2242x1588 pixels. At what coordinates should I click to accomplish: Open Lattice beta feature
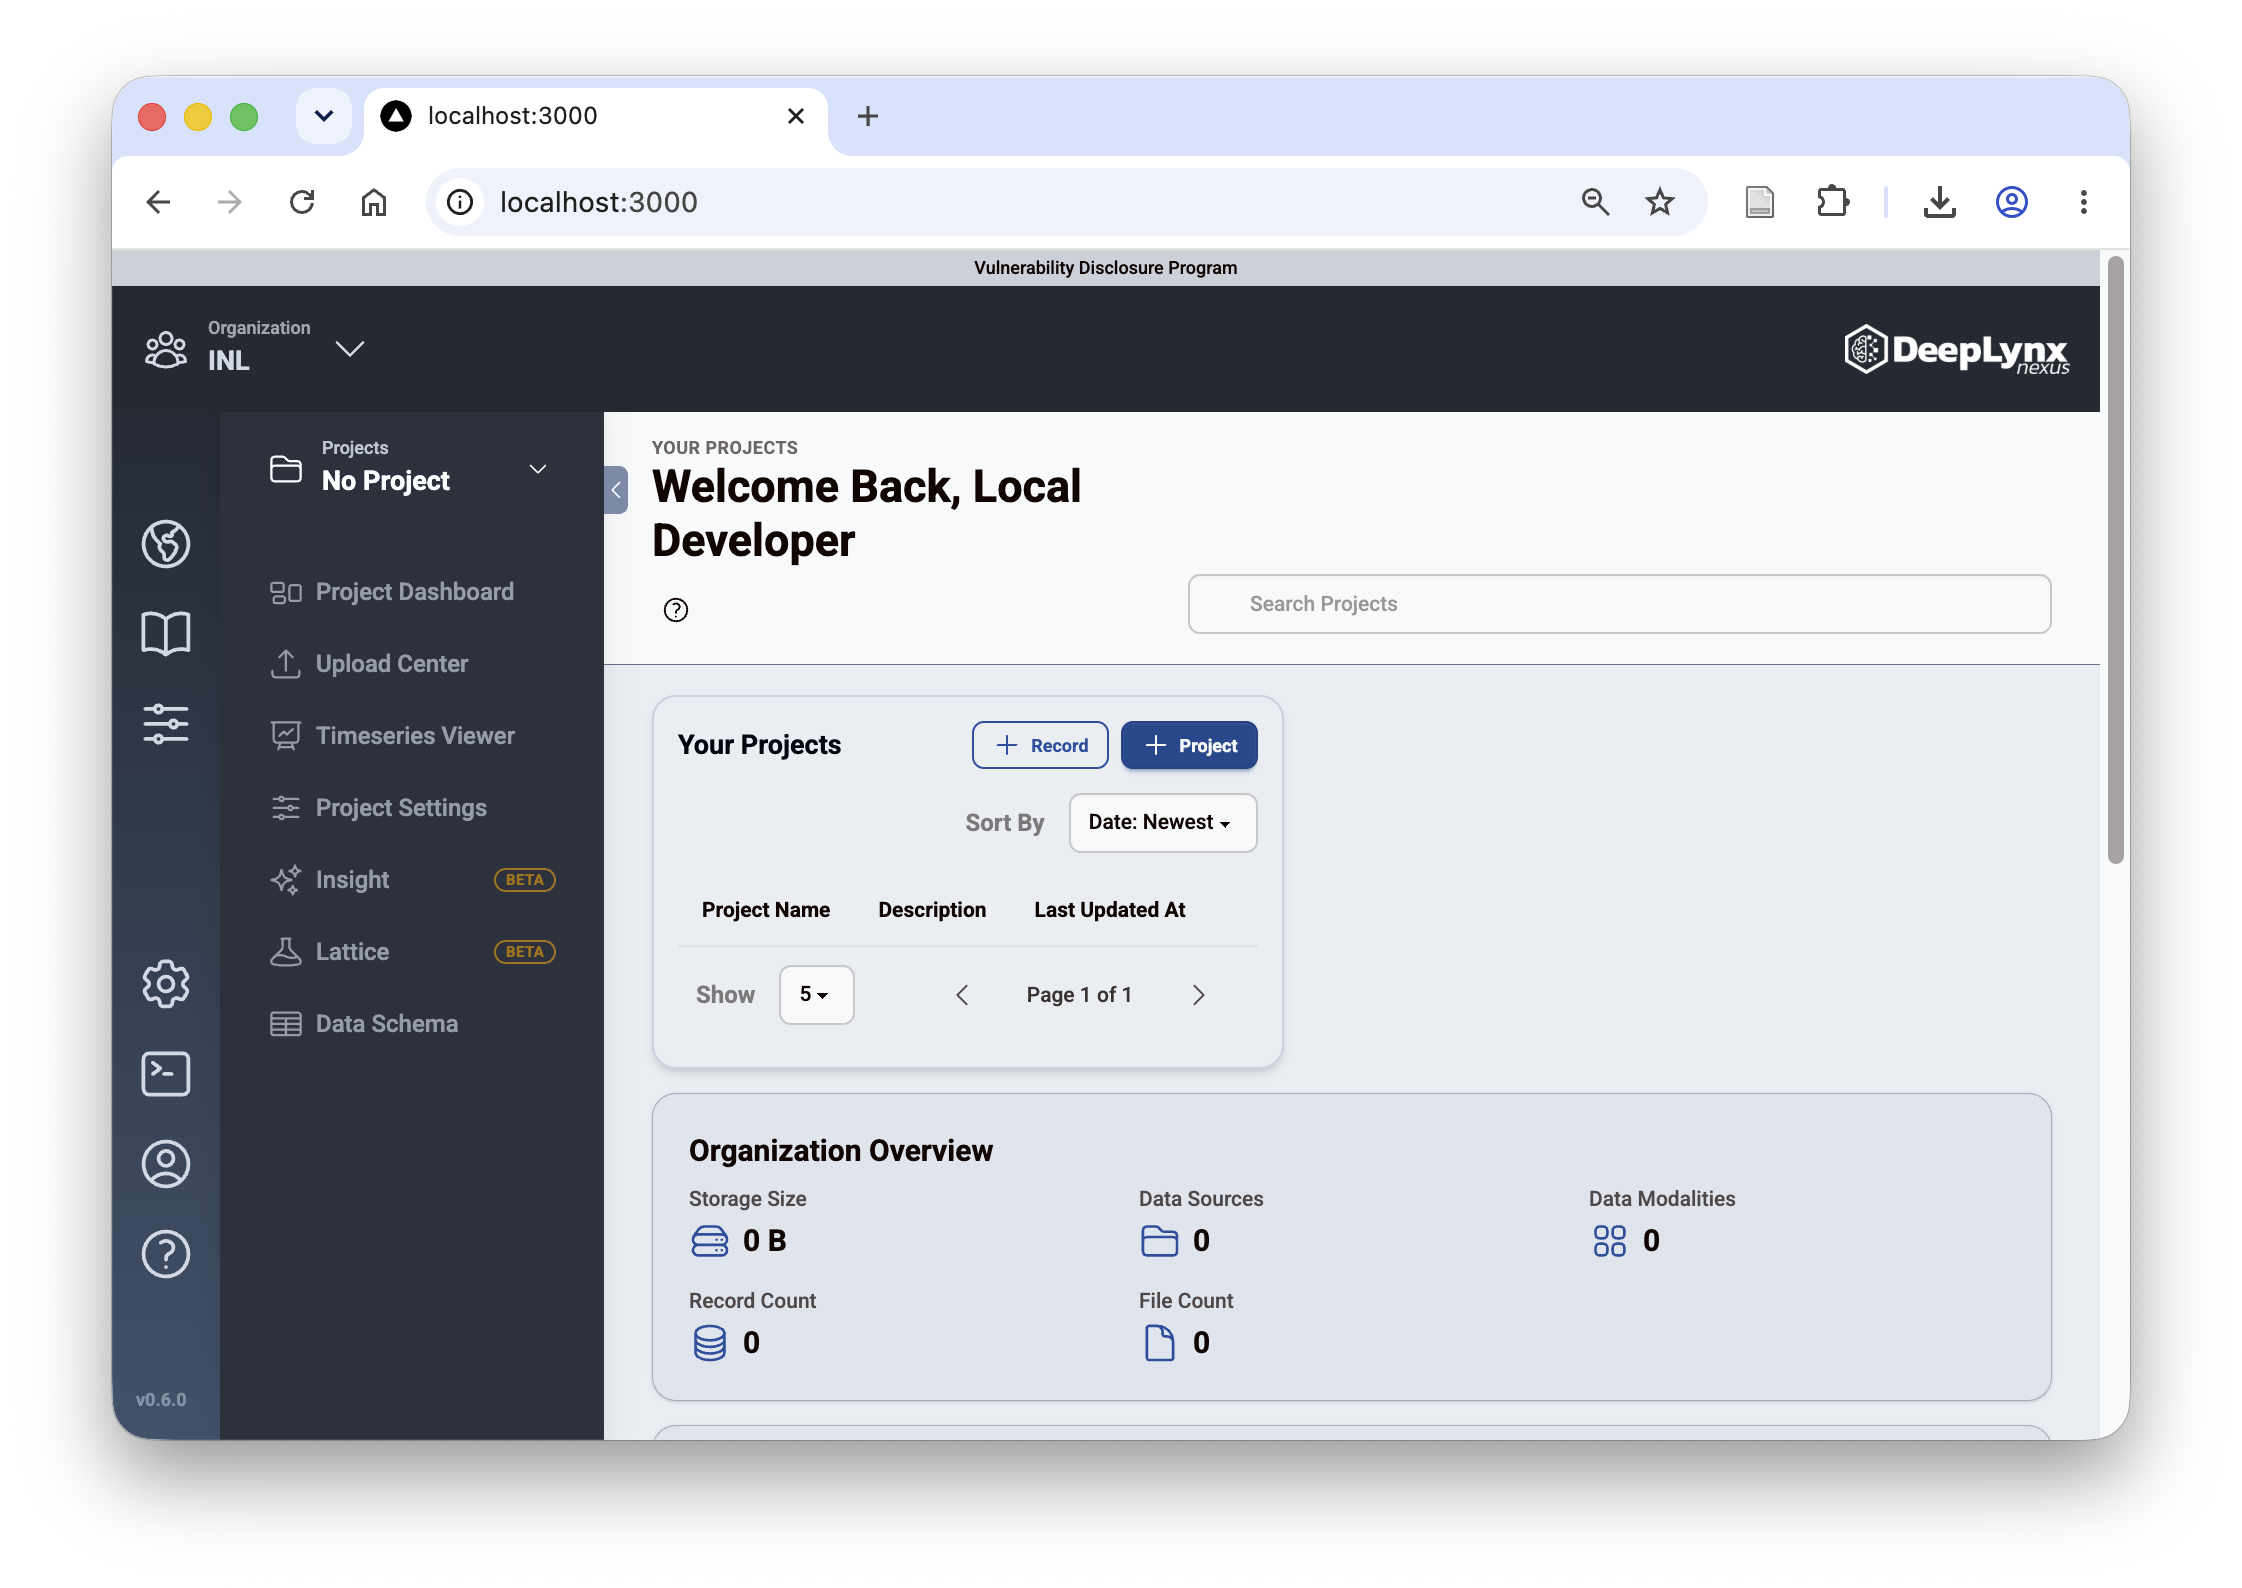pos(412,952)
